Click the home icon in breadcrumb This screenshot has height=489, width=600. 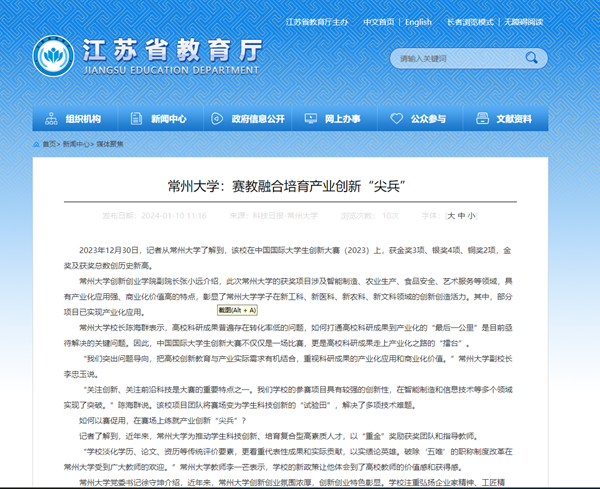click(x=36, y=144)
